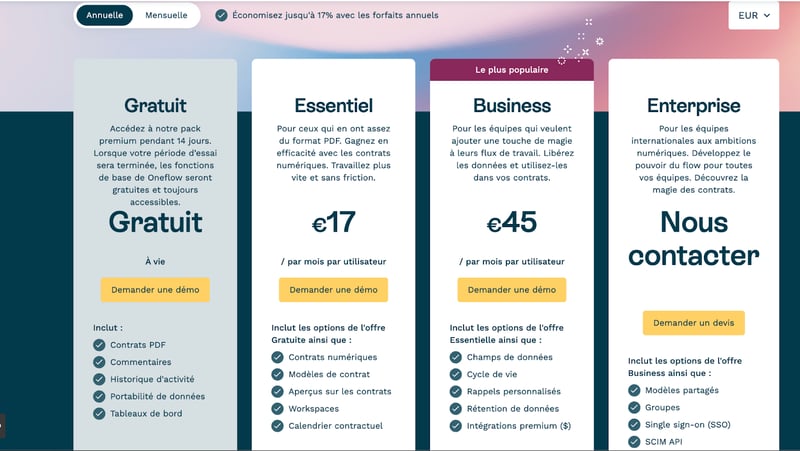Click the savings checkmark icon near Économisez text
Screen dimensions: 800x451
point(221,15)
